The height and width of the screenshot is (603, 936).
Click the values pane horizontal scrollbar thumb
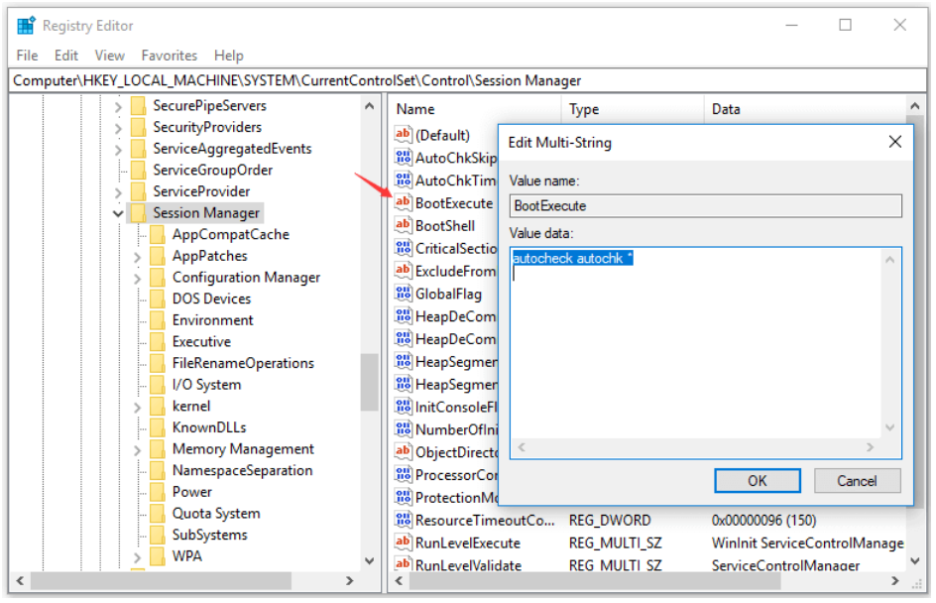[x=595, y=581]
